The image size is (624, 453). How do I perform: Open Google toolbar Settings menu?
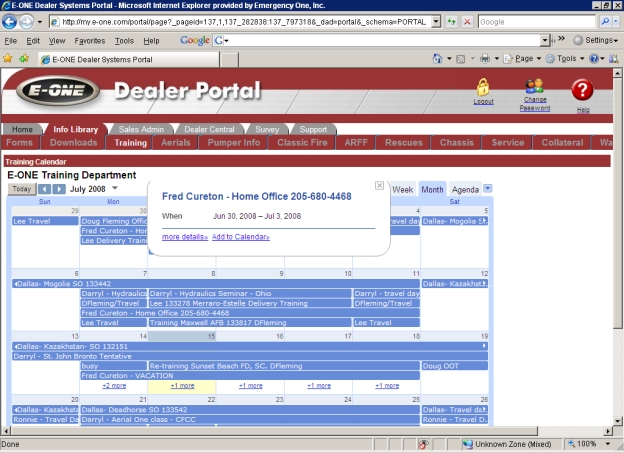tap(595, 40)
